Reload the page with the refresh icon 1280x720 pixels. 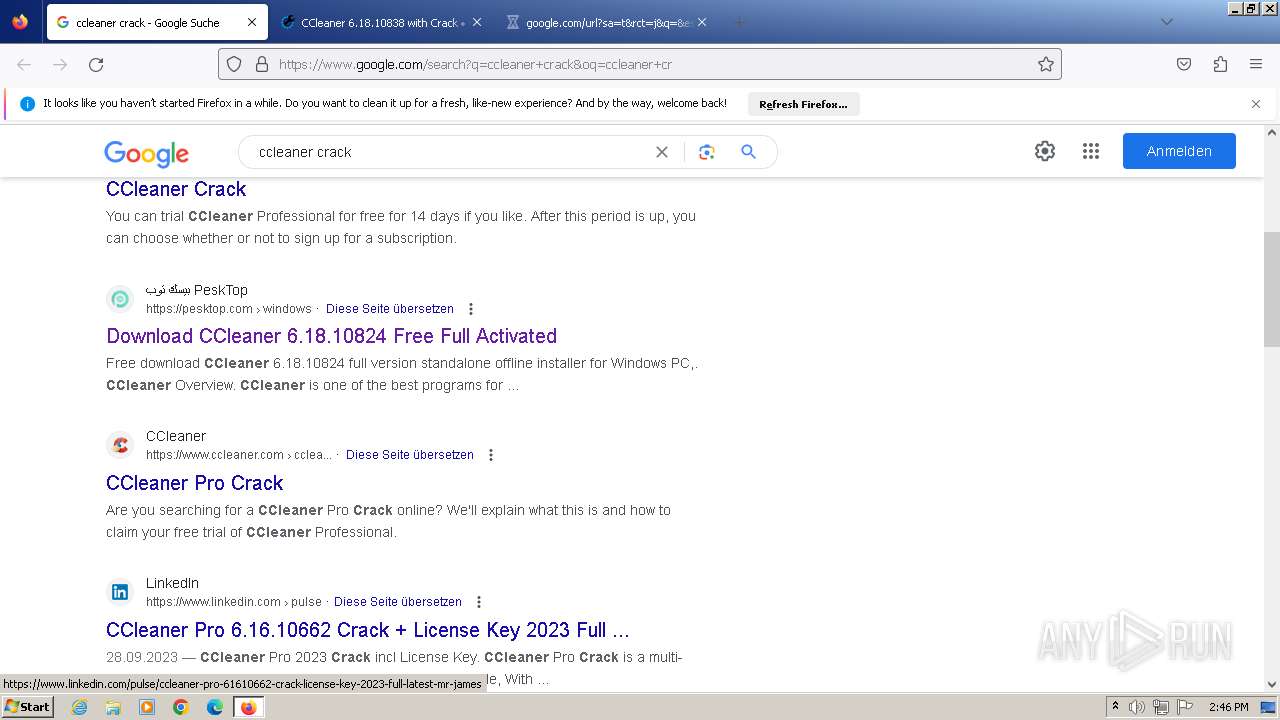[96, 64]
